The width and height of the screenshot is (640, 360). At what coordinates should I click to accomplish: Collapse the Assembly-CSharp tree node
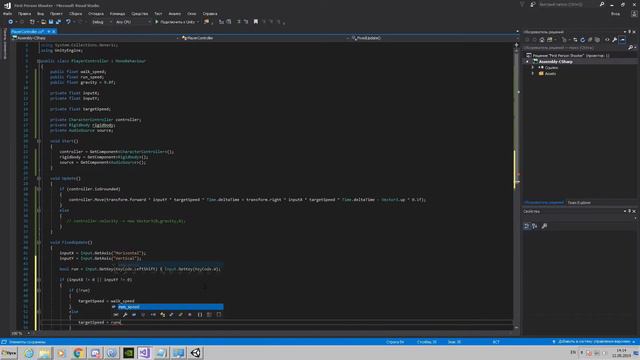pos(527,62)
